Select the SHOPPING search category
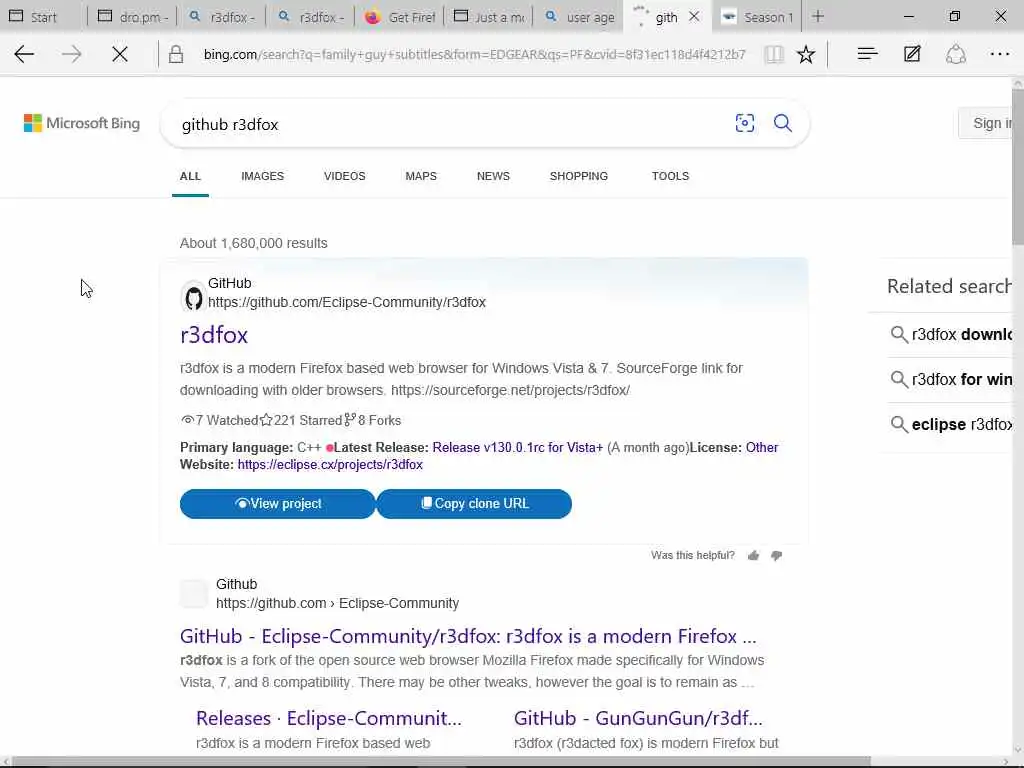This screenshot has width=1024, height=768. [x=579, y=176]
